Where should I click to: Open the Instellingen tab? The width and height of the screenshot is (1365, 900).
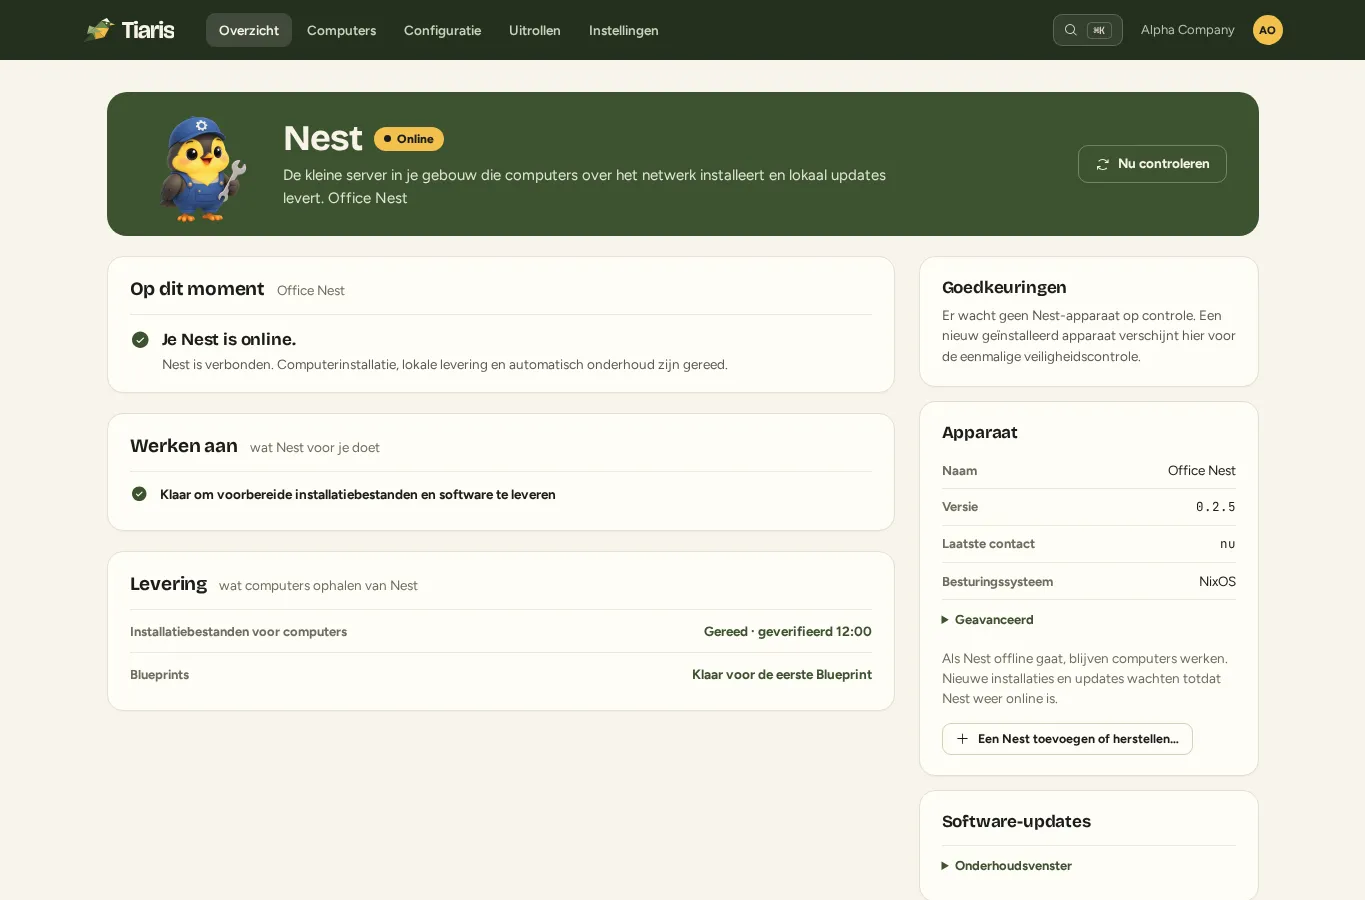(624, 30)
